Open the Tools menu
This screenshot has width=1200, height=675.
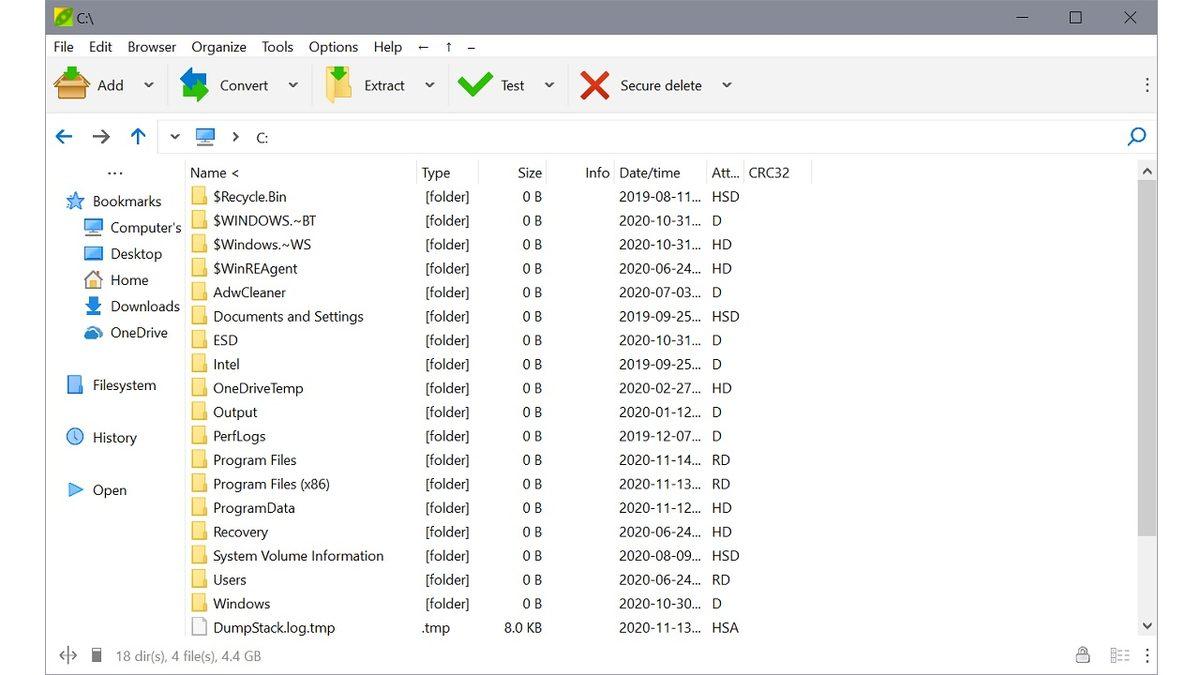(x=277, y=46)
